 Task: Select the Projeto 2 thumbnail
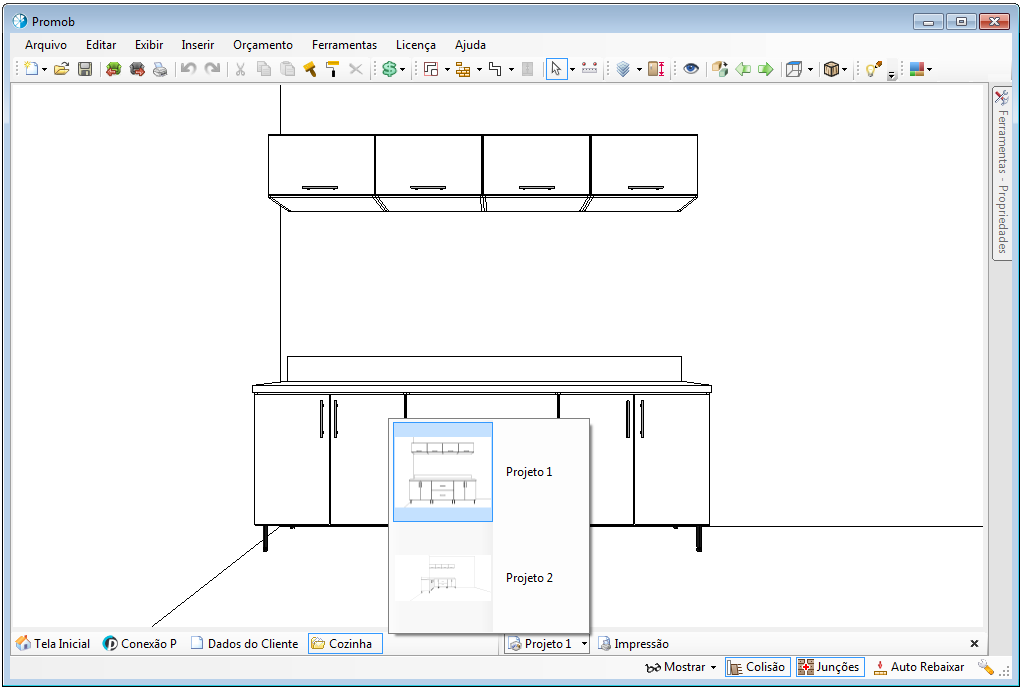coord(444,578)
